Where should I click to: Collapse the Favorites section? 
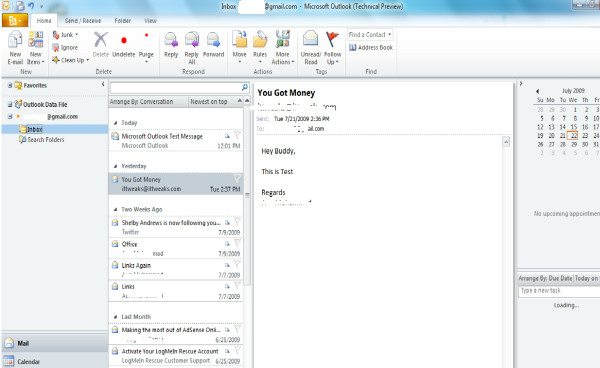[10, 86]
